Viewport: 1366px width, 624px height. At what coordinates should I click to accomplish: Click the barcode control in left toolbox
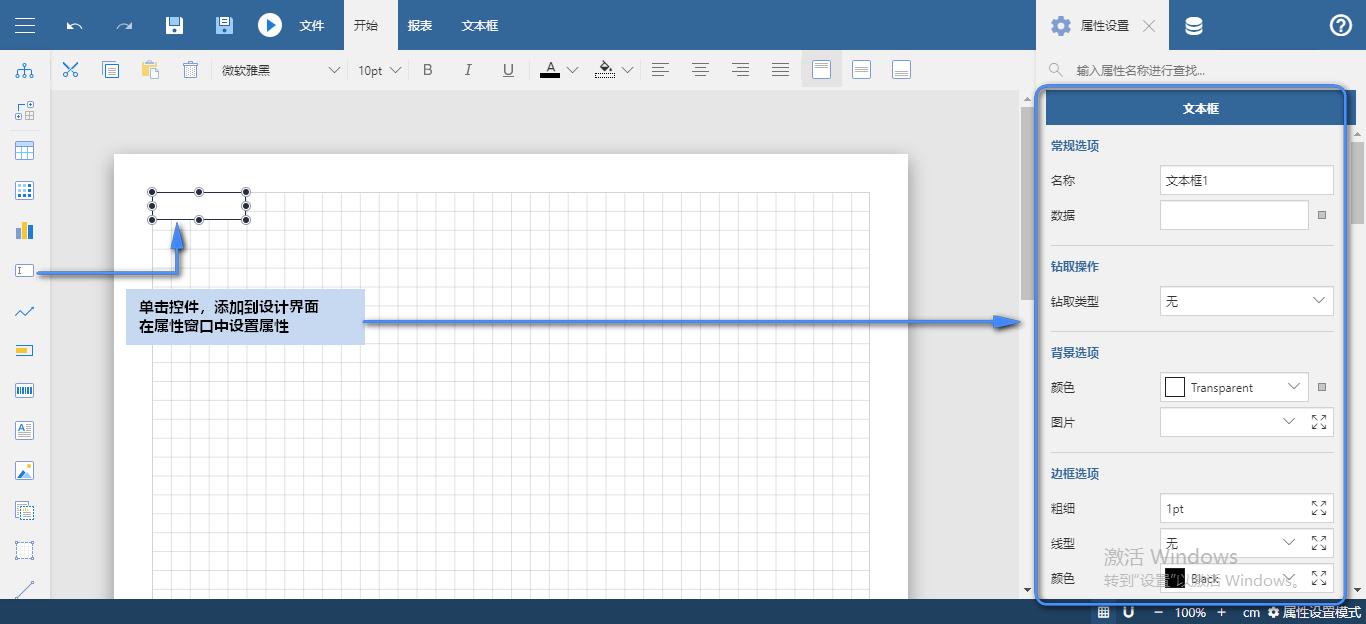[24, 391]
